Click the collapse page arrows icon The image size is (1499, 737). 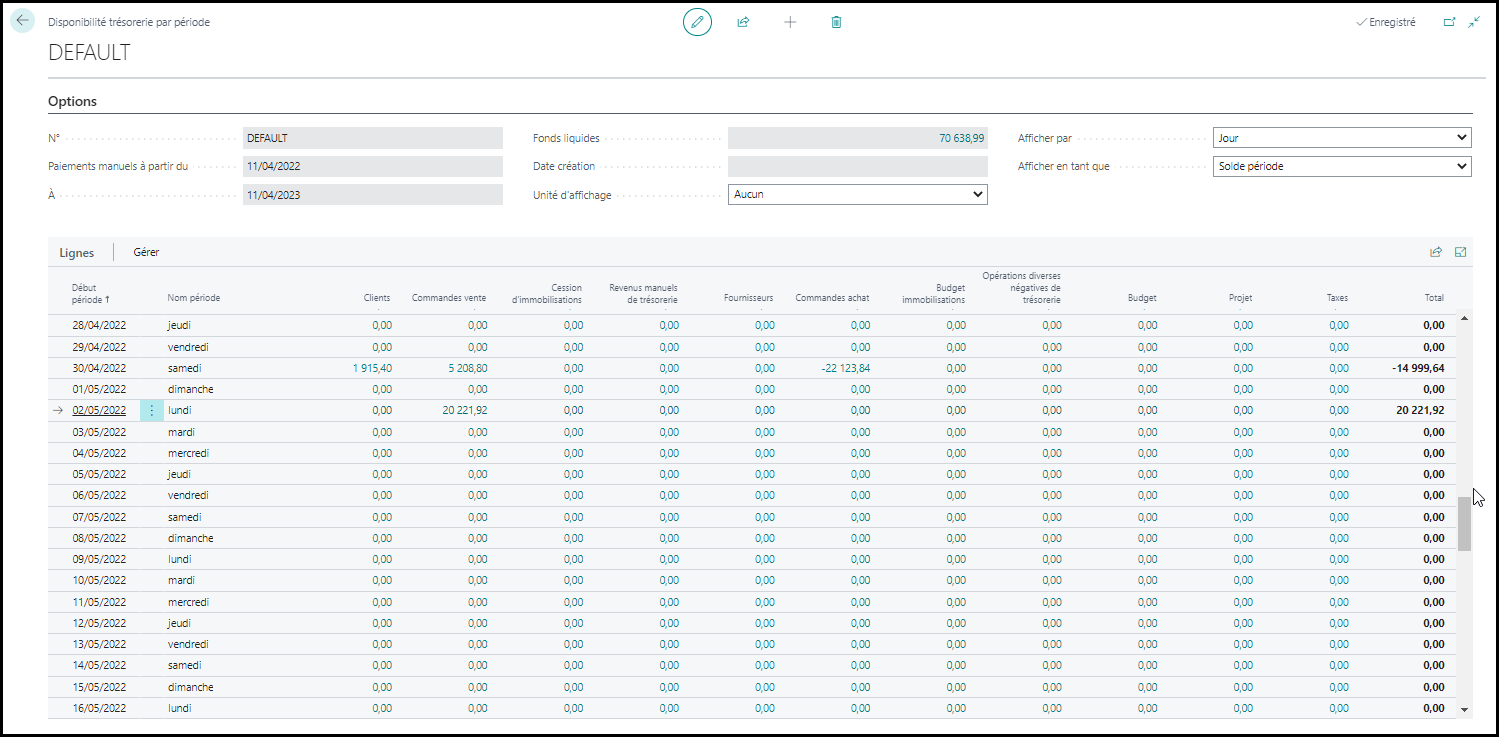click(1474, 22)
